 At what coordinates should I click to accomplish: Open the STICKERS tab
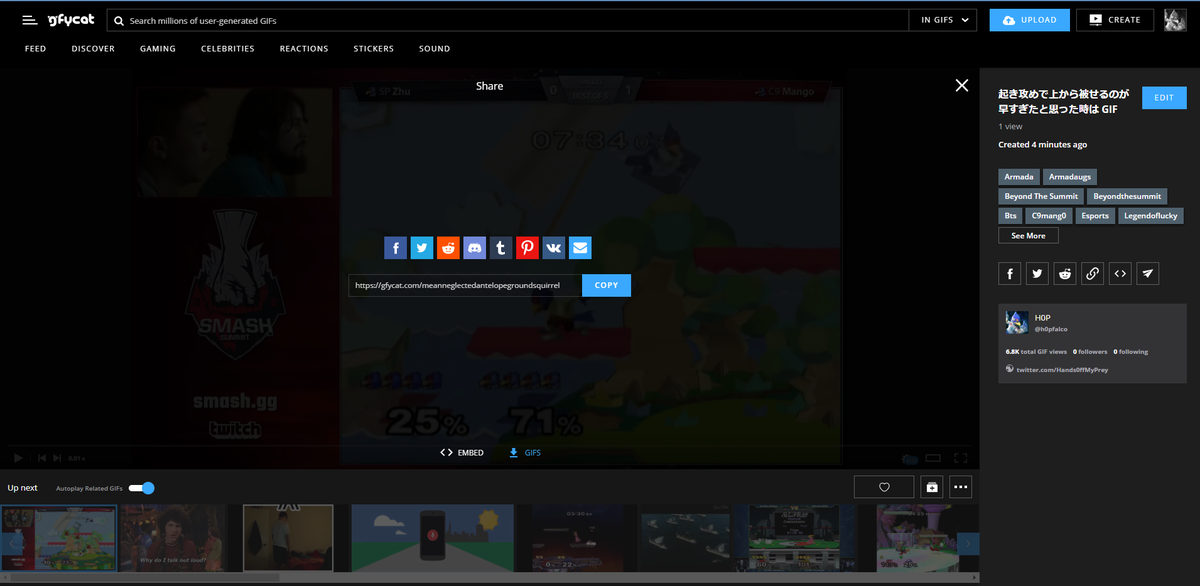(x=374, y=49)
